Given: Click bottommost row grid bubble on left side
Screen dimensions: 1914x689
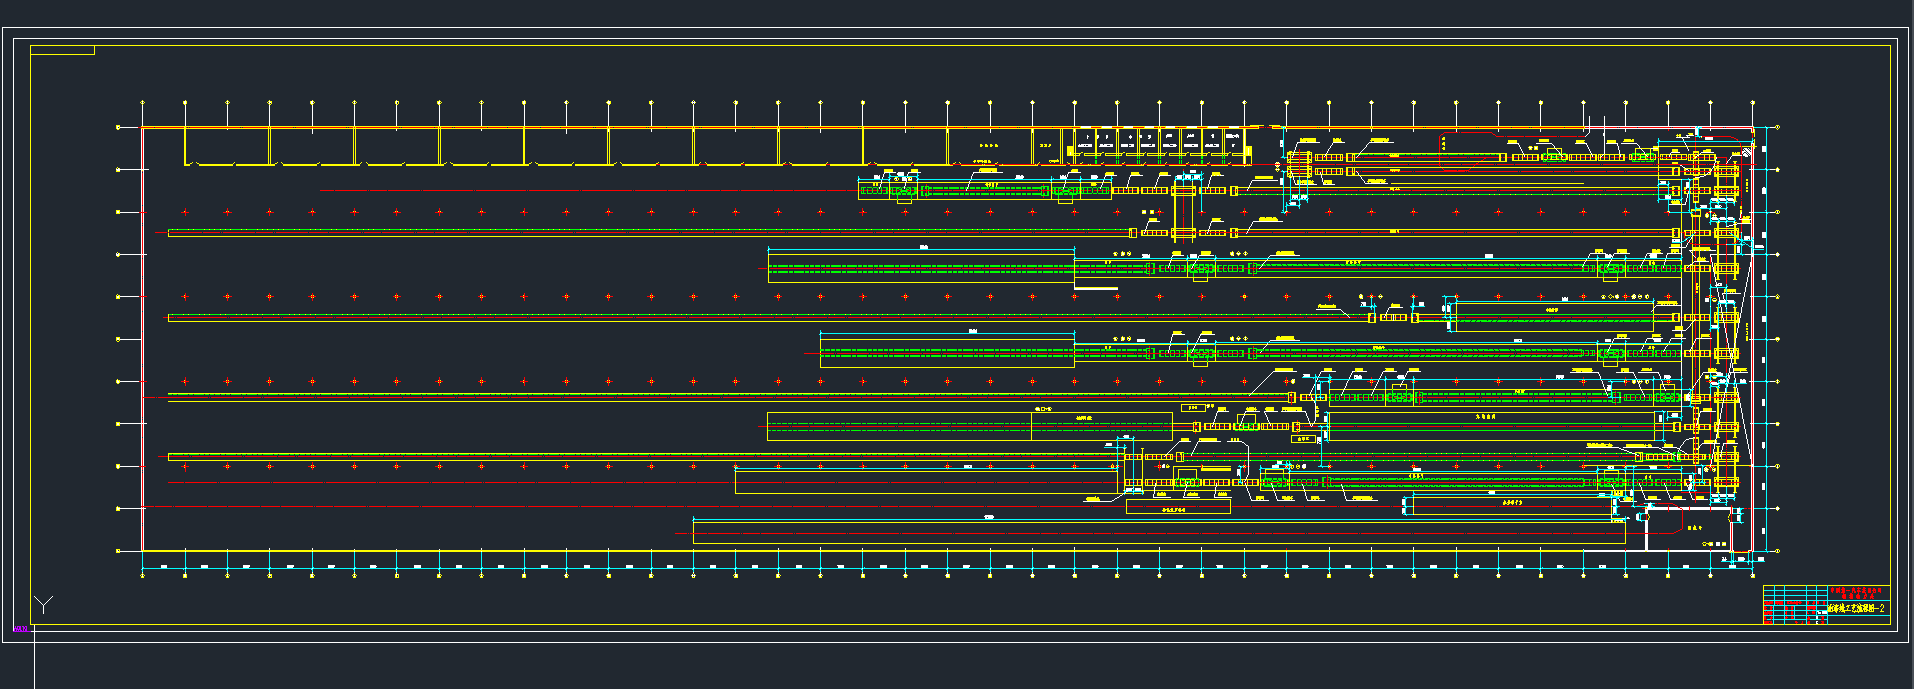Looking at the screenshot, I should tap(118, 551).
